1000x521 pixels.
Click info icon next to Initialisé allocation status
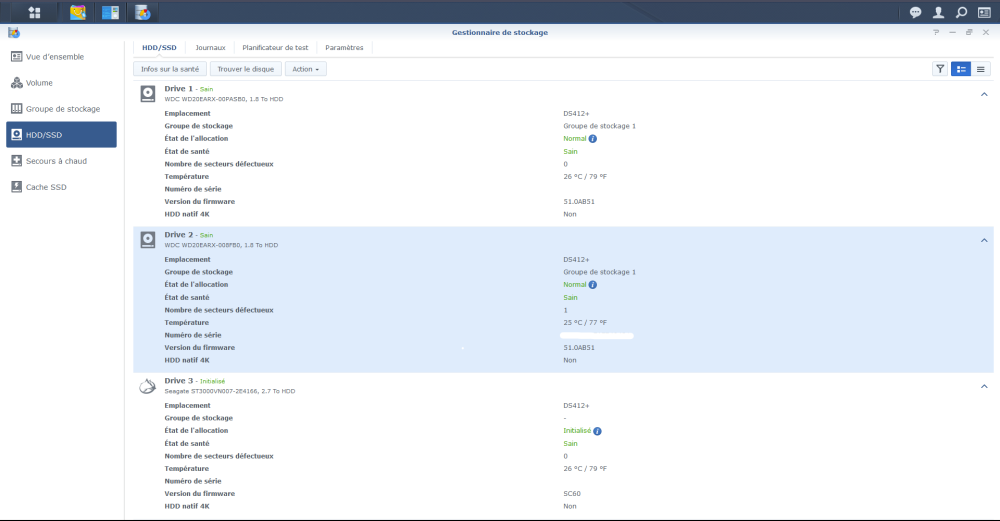coord(597,431)
